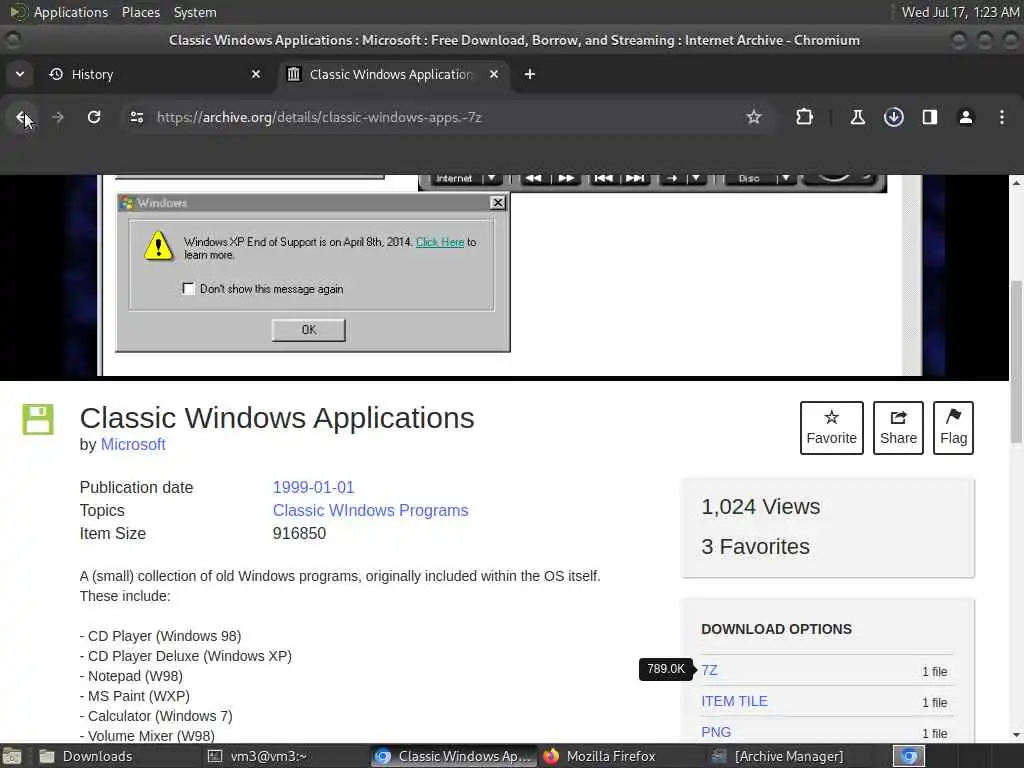Open the site information icon in address bar

point(136,118)
